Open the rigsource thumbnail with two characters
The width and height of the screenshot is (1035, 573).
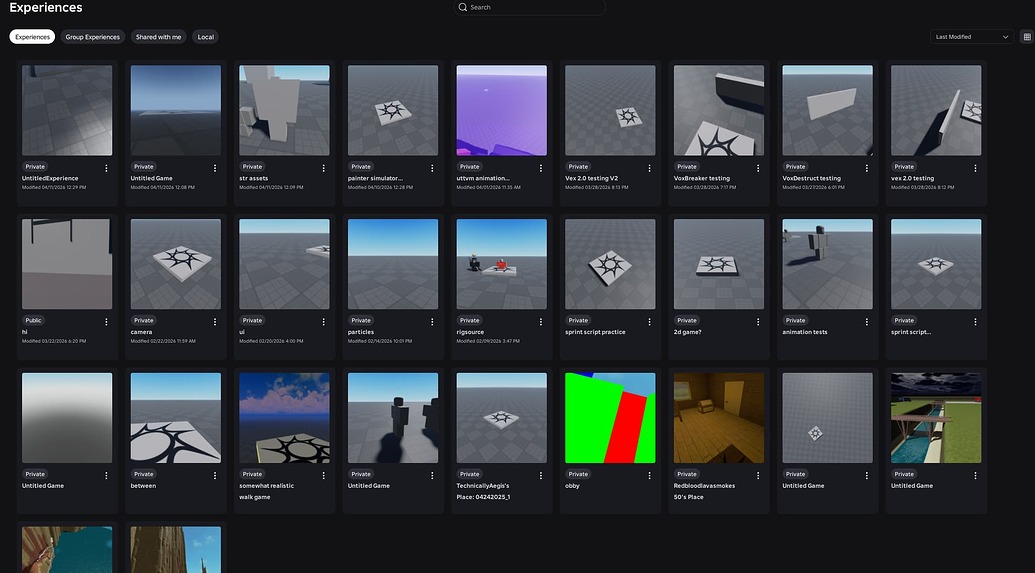click(x=502, y=264)
